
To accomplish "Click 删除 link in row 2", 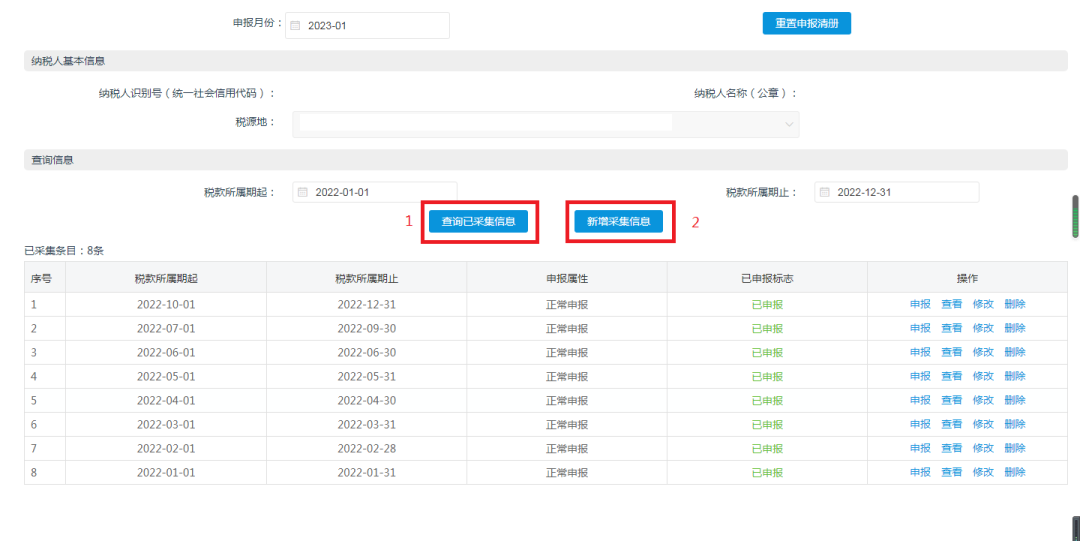I will (1015, 328).
